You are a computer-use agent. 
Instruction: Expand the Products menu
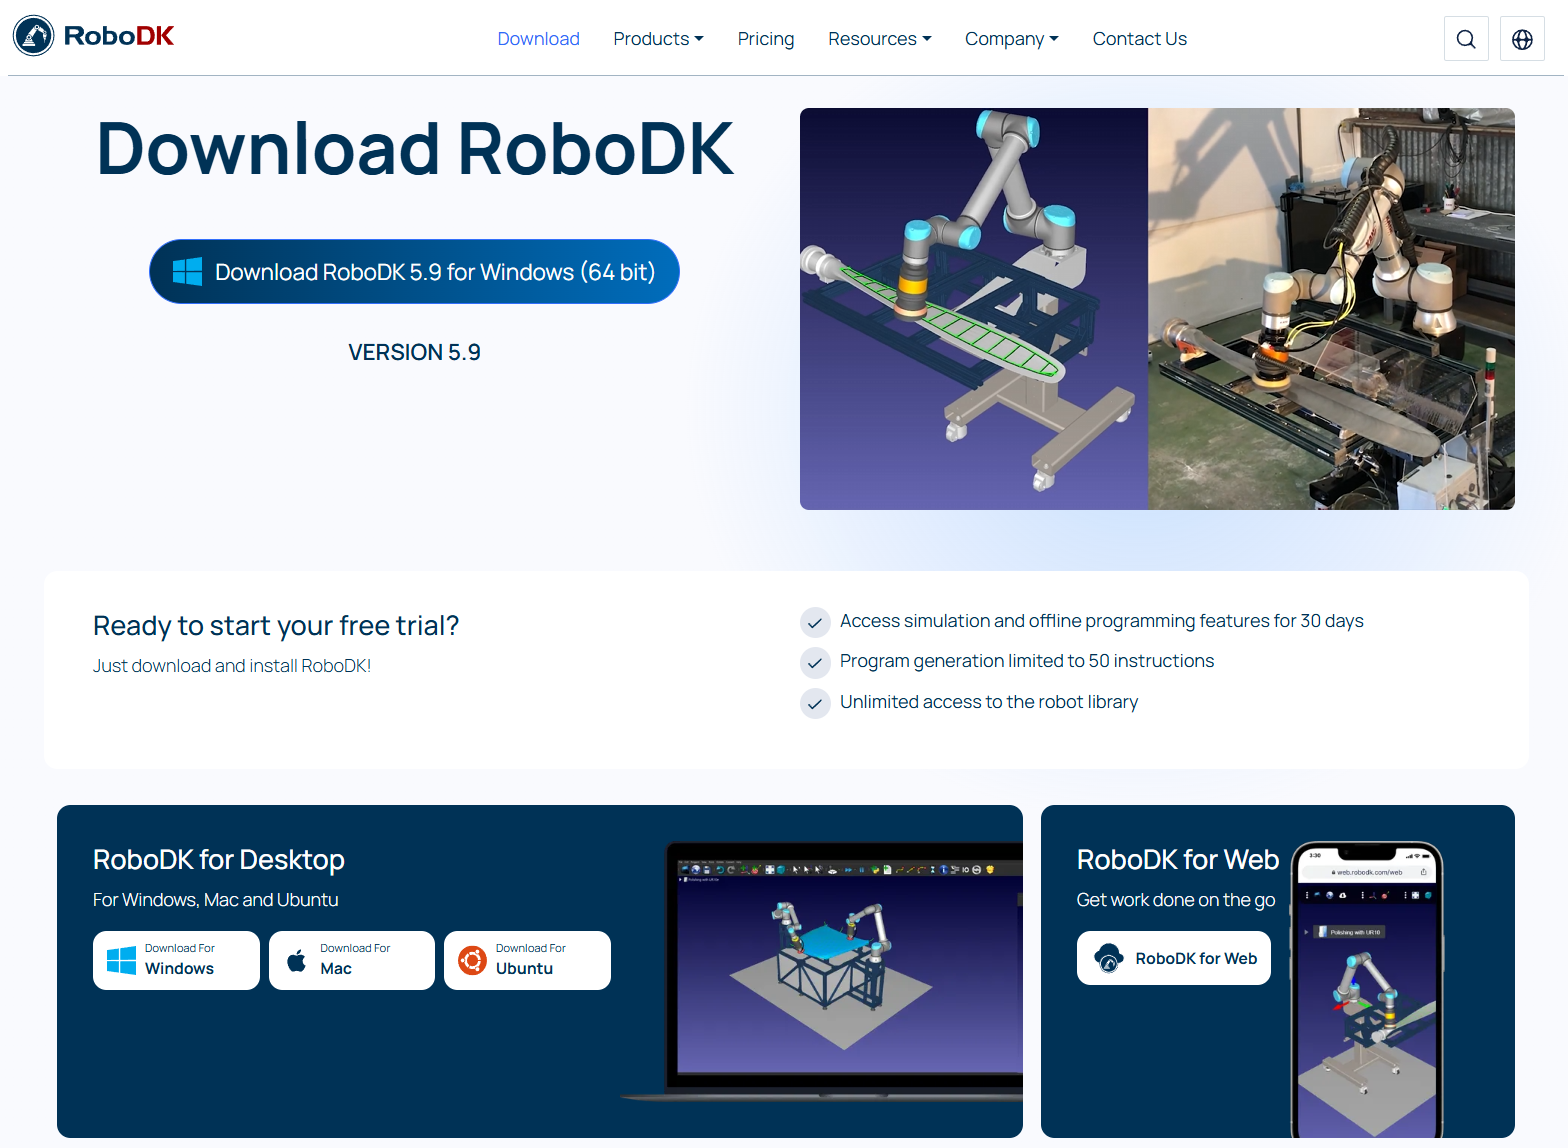[x=659, y=39]
